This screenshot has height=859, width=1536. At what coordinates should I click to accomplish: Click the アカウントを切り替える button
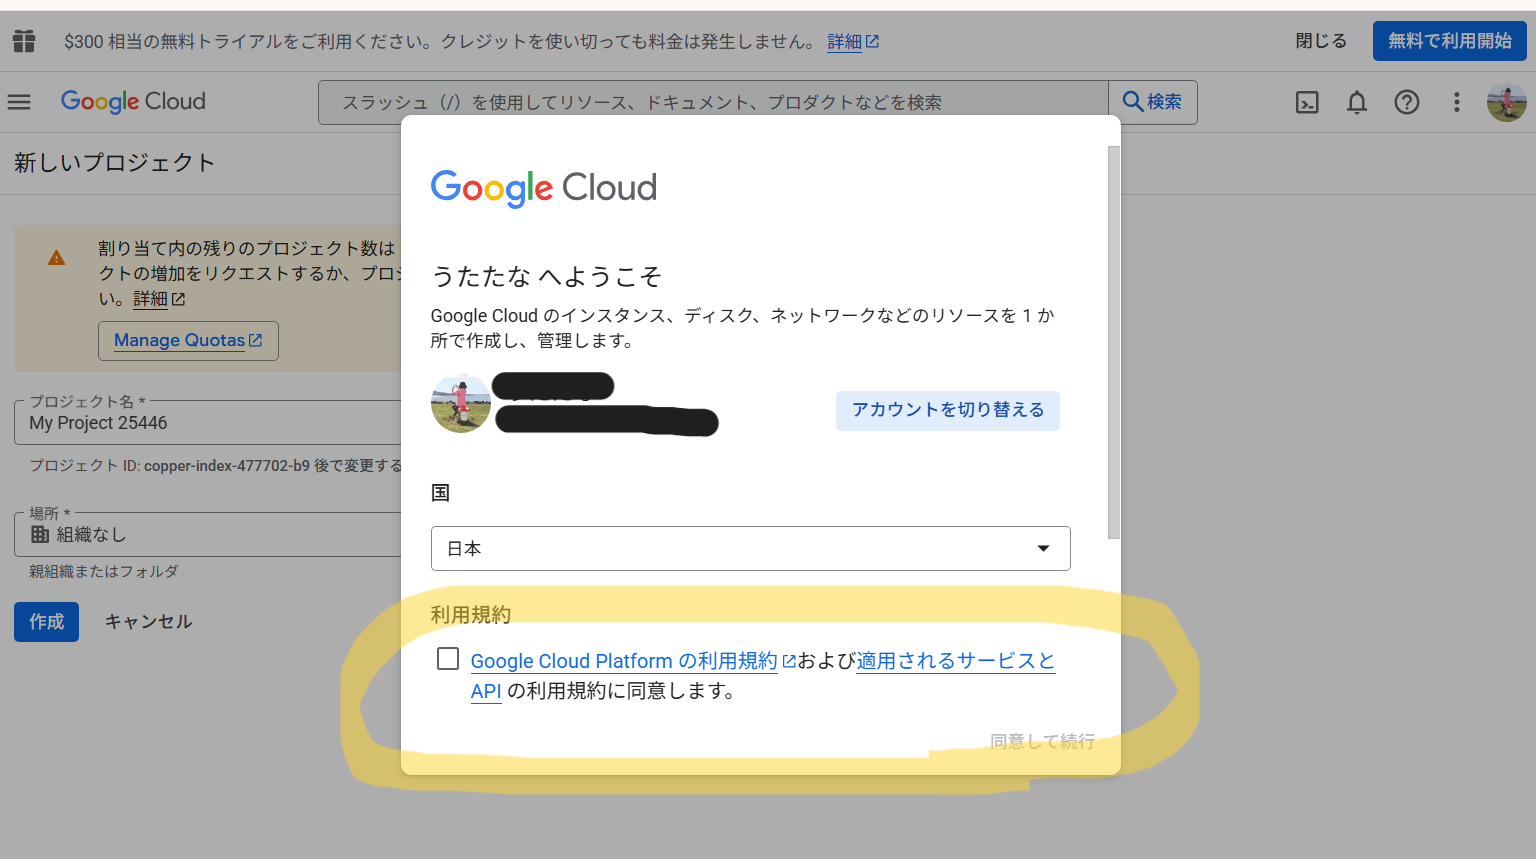point(947,410)
